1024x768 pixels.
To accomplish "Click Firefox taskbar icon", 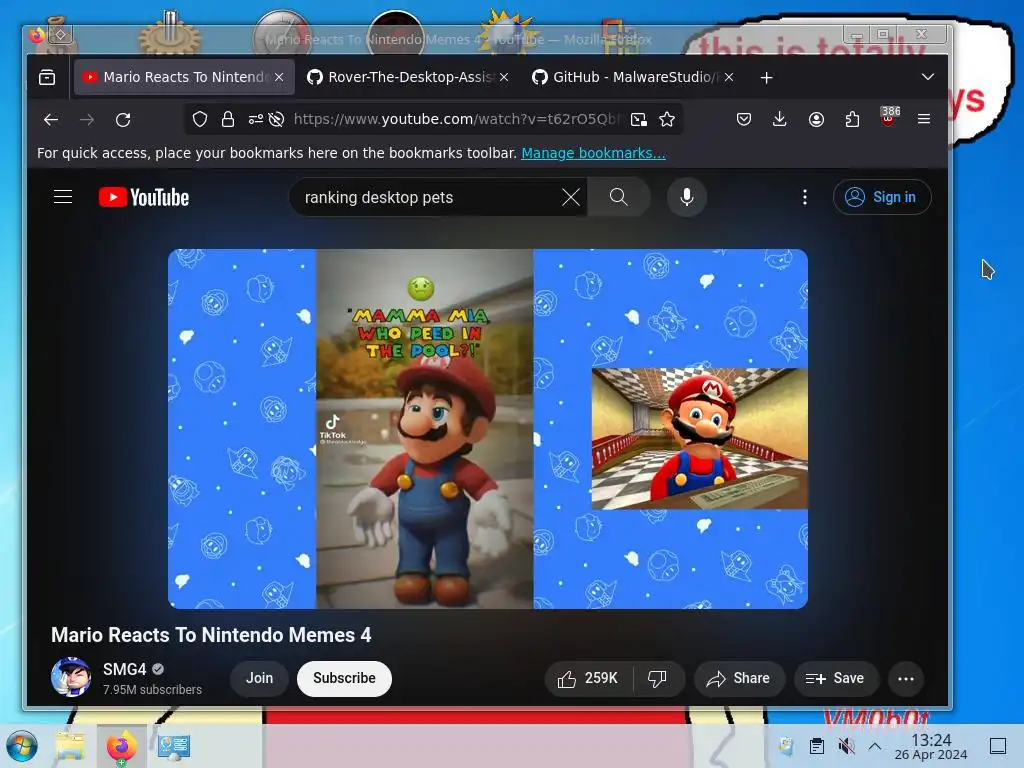I will 121,746.
